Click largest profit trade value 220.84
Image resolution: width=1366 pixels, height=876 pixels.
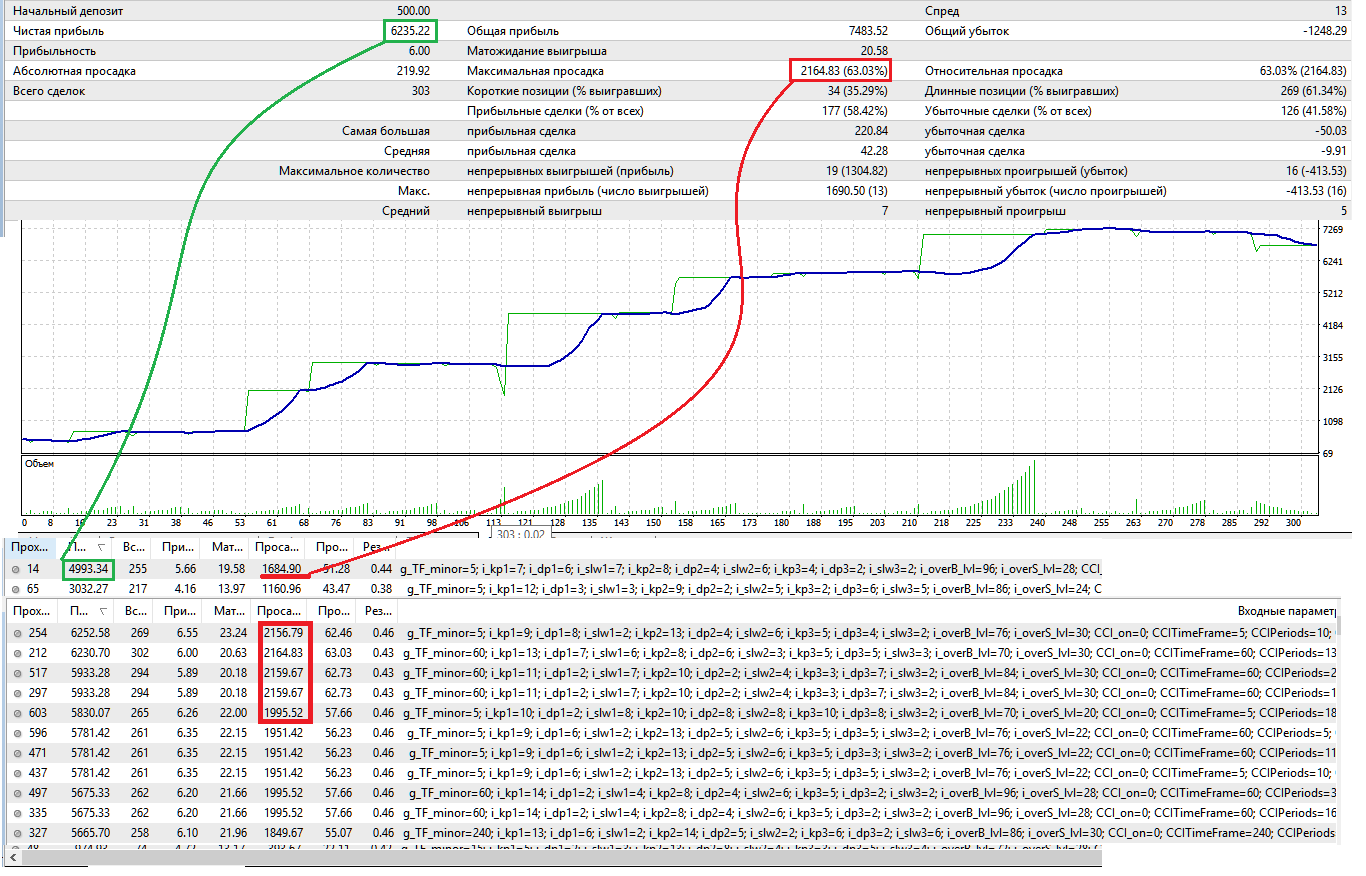point(870,131)
